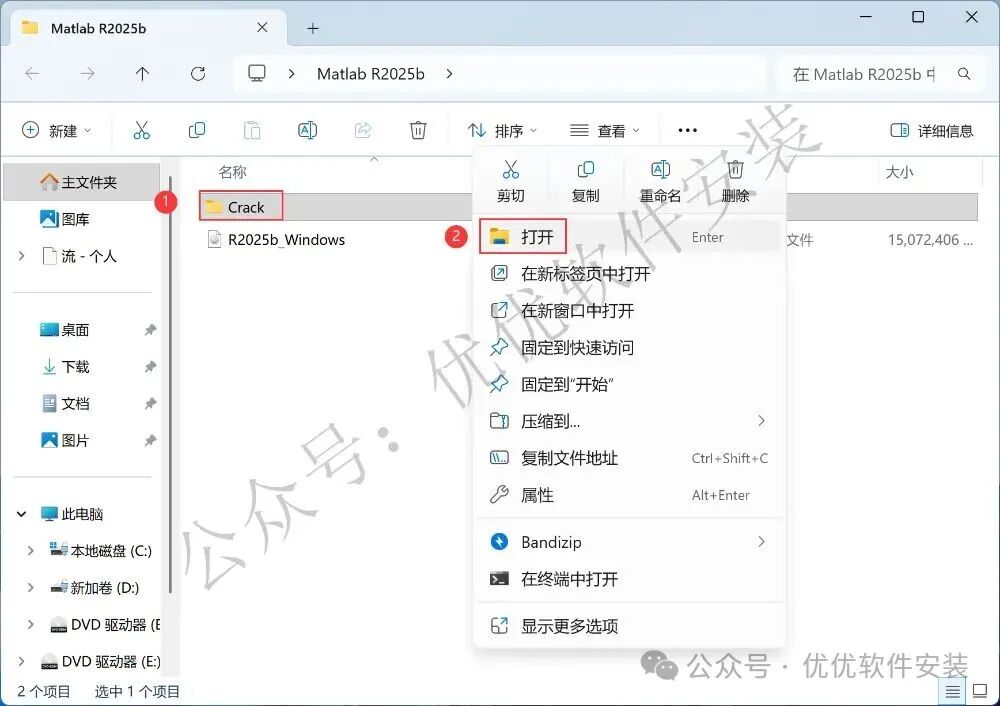Select Delete in the context menu
1000x706 pixels.
735,182
